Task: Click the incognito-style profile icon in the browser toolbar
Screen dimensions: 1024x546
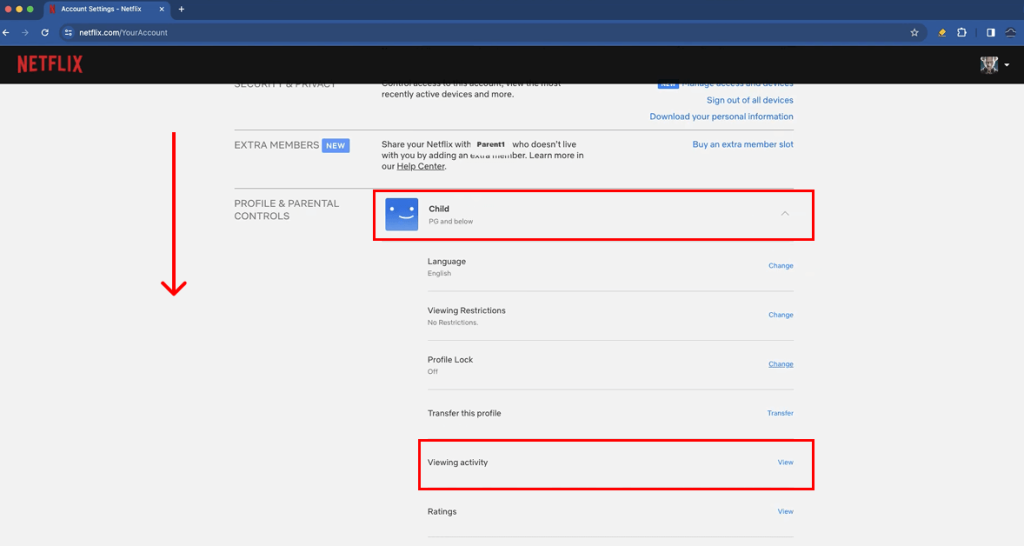Action: (1011, 33)
